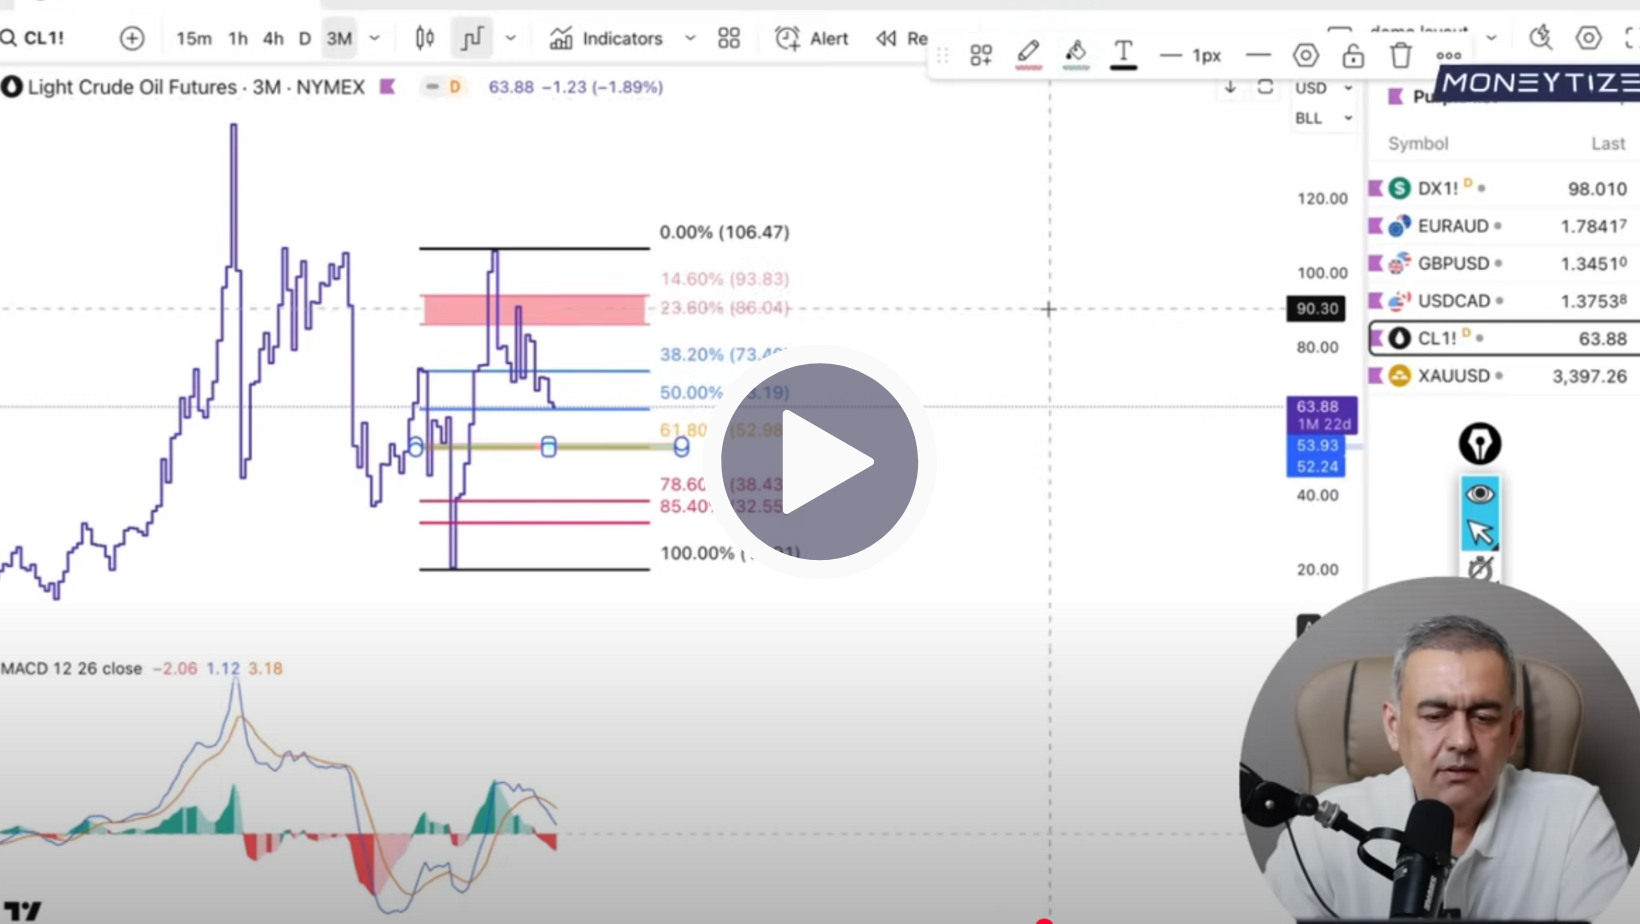This screenshot has height=924, width=1640.
Task: Switch to candlestick chart style
Action: coord(425,38)
